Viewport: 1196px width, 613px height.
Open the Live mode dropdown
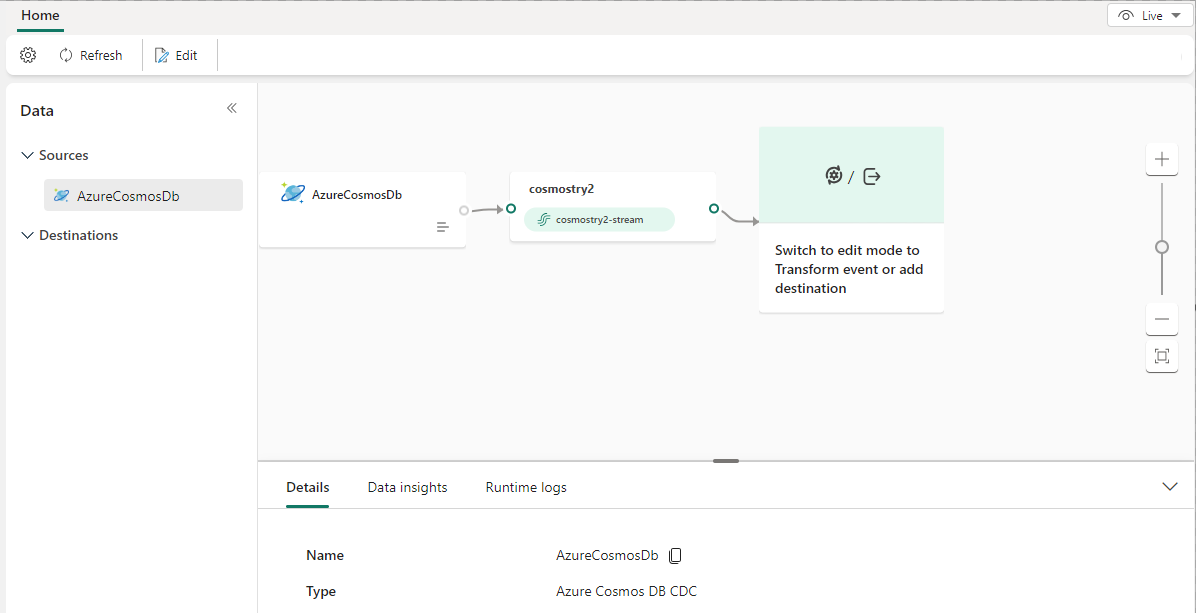1175,14
